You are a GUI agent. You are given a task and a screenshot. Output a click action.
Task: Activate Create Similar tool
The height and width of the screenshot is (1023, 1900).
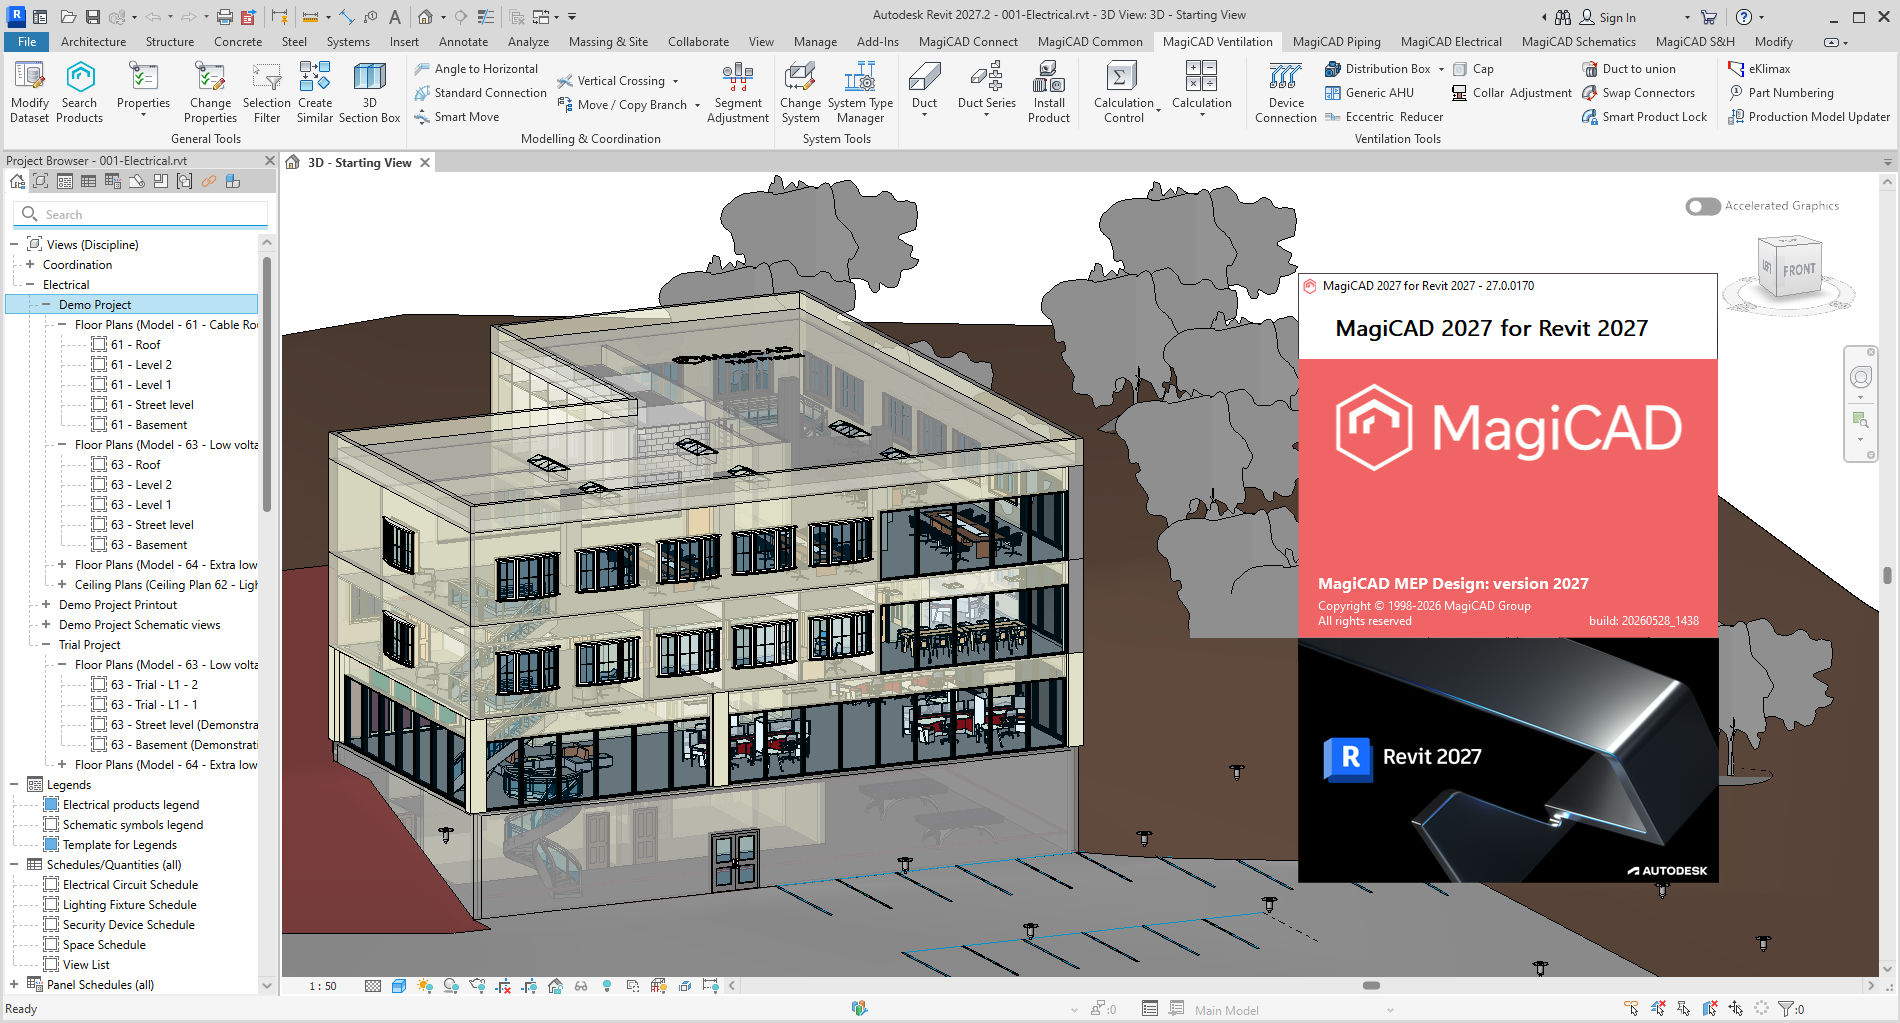point(315,92)
